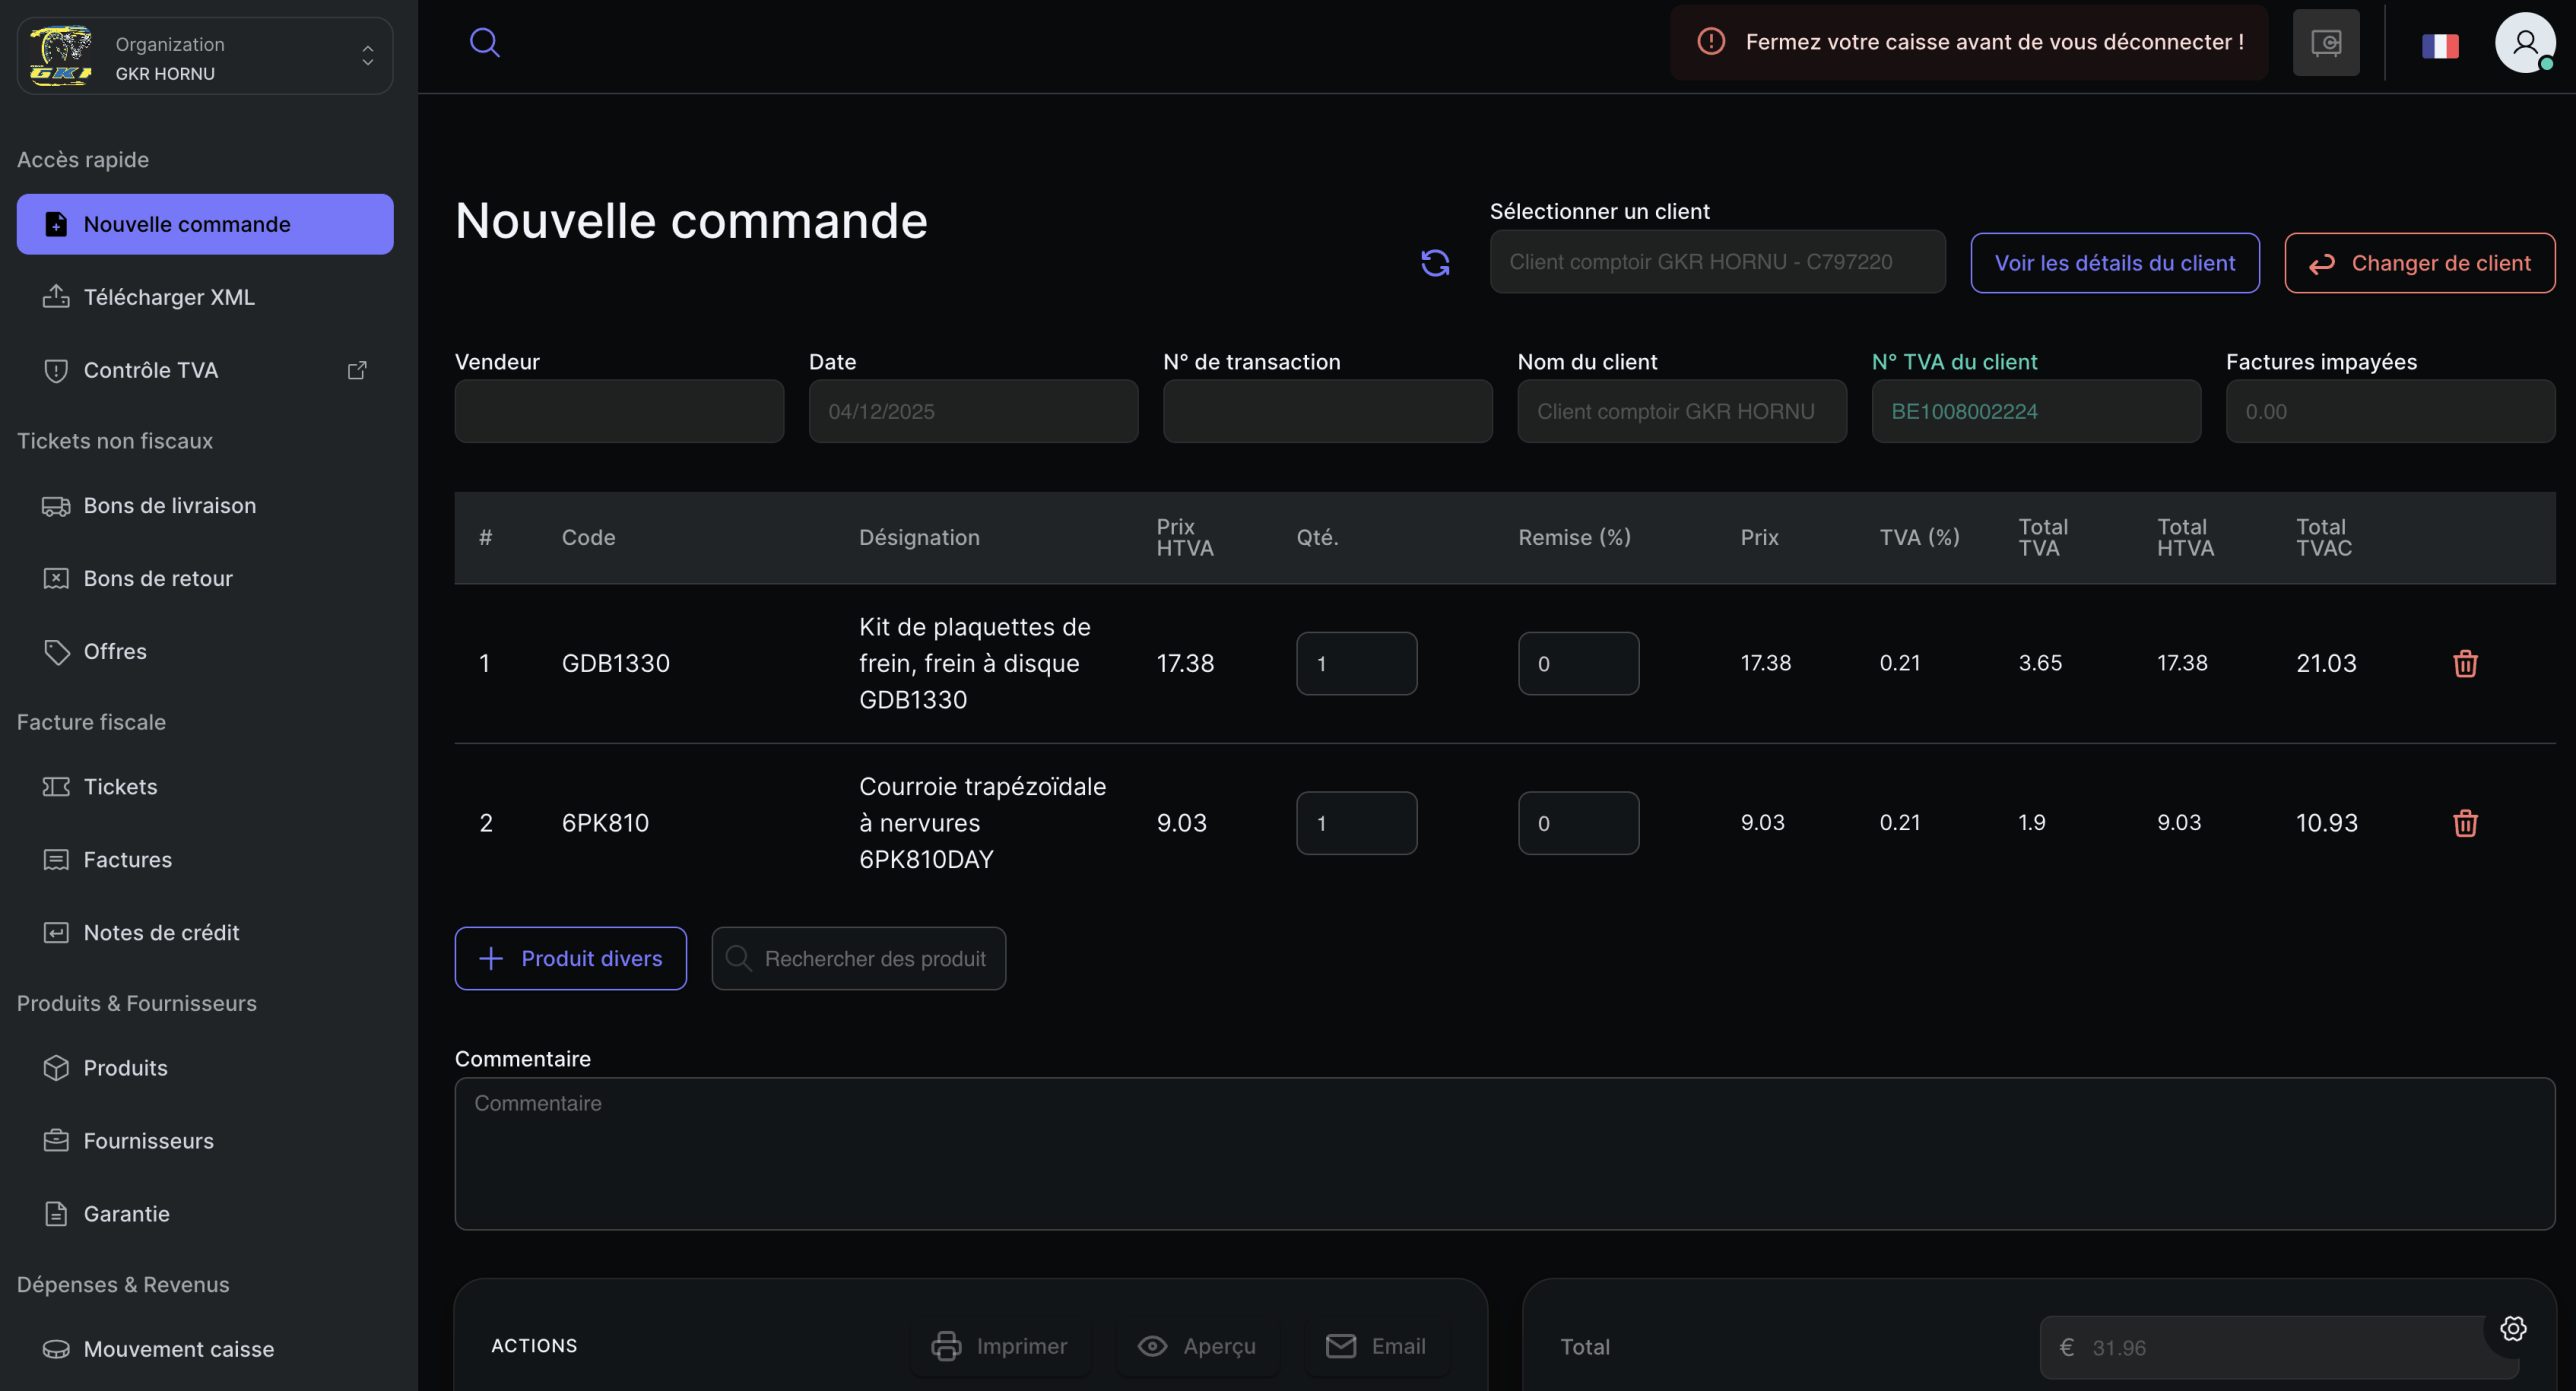Open the Date field to change 04/12/2025
2576x1391 pixels.
point(972,411)
